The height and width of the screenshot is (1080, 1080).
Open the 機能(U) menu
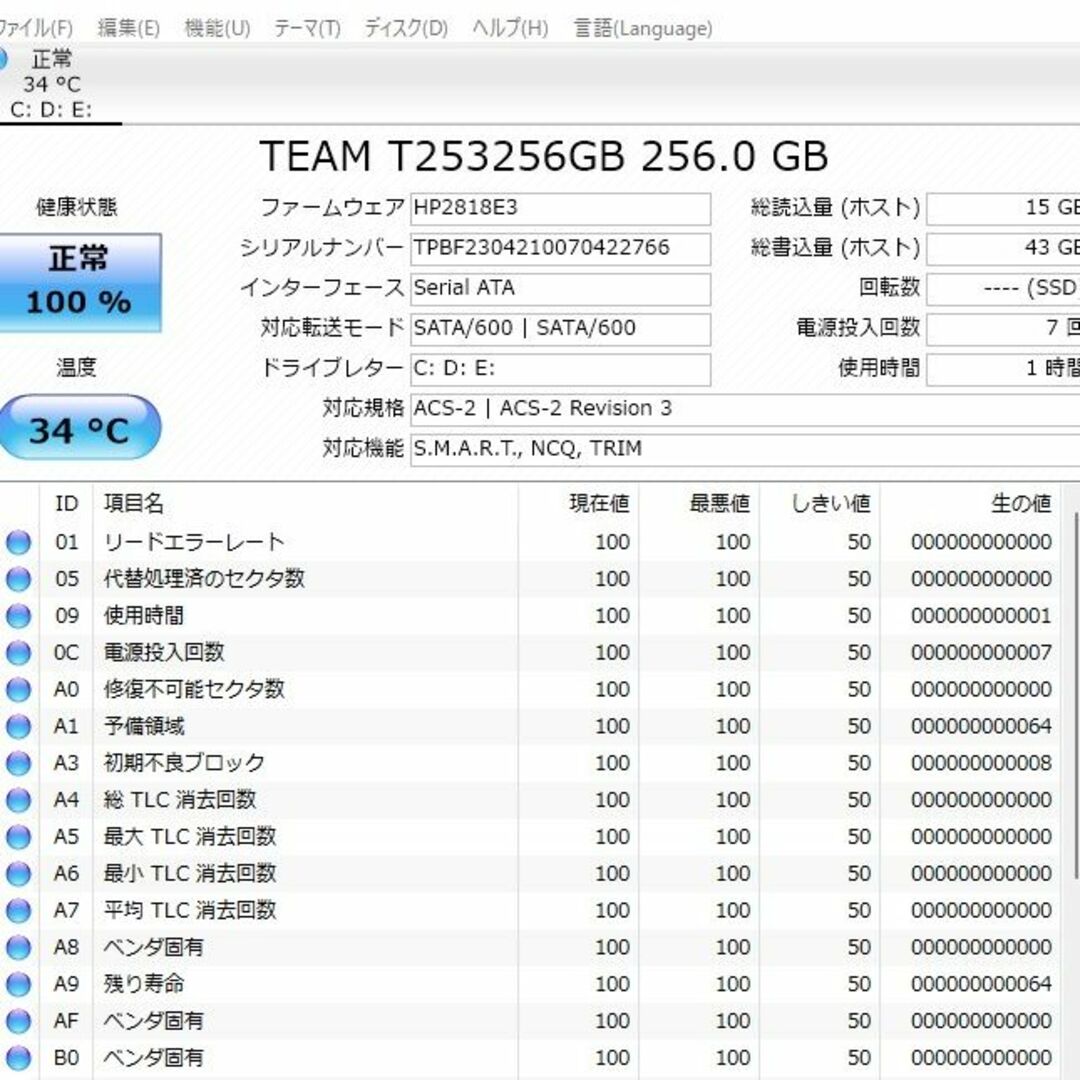[218, 28]
